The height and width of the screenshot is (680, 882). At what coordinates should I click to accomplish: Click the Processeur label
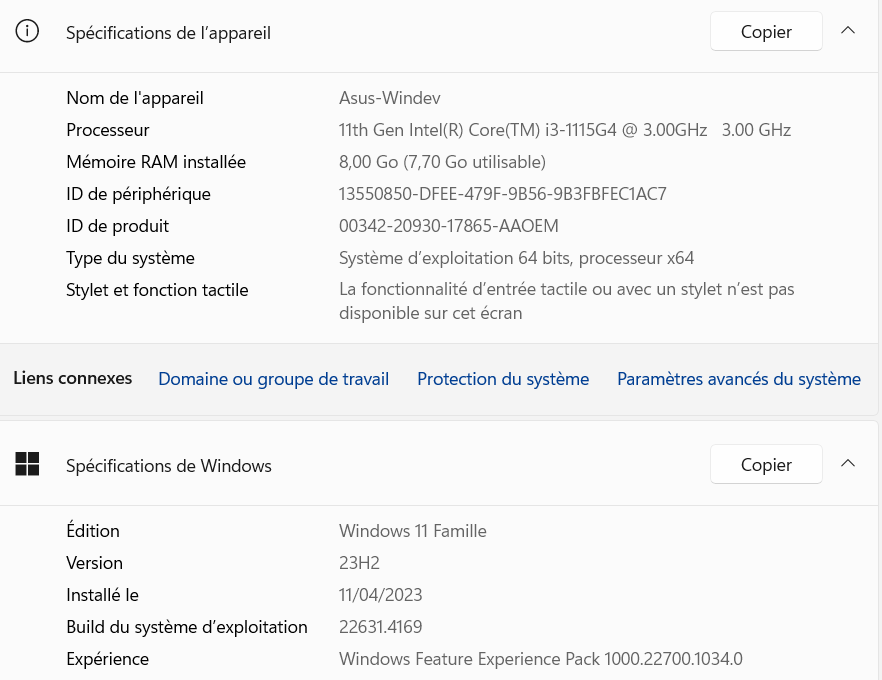(x=108, y=130)
